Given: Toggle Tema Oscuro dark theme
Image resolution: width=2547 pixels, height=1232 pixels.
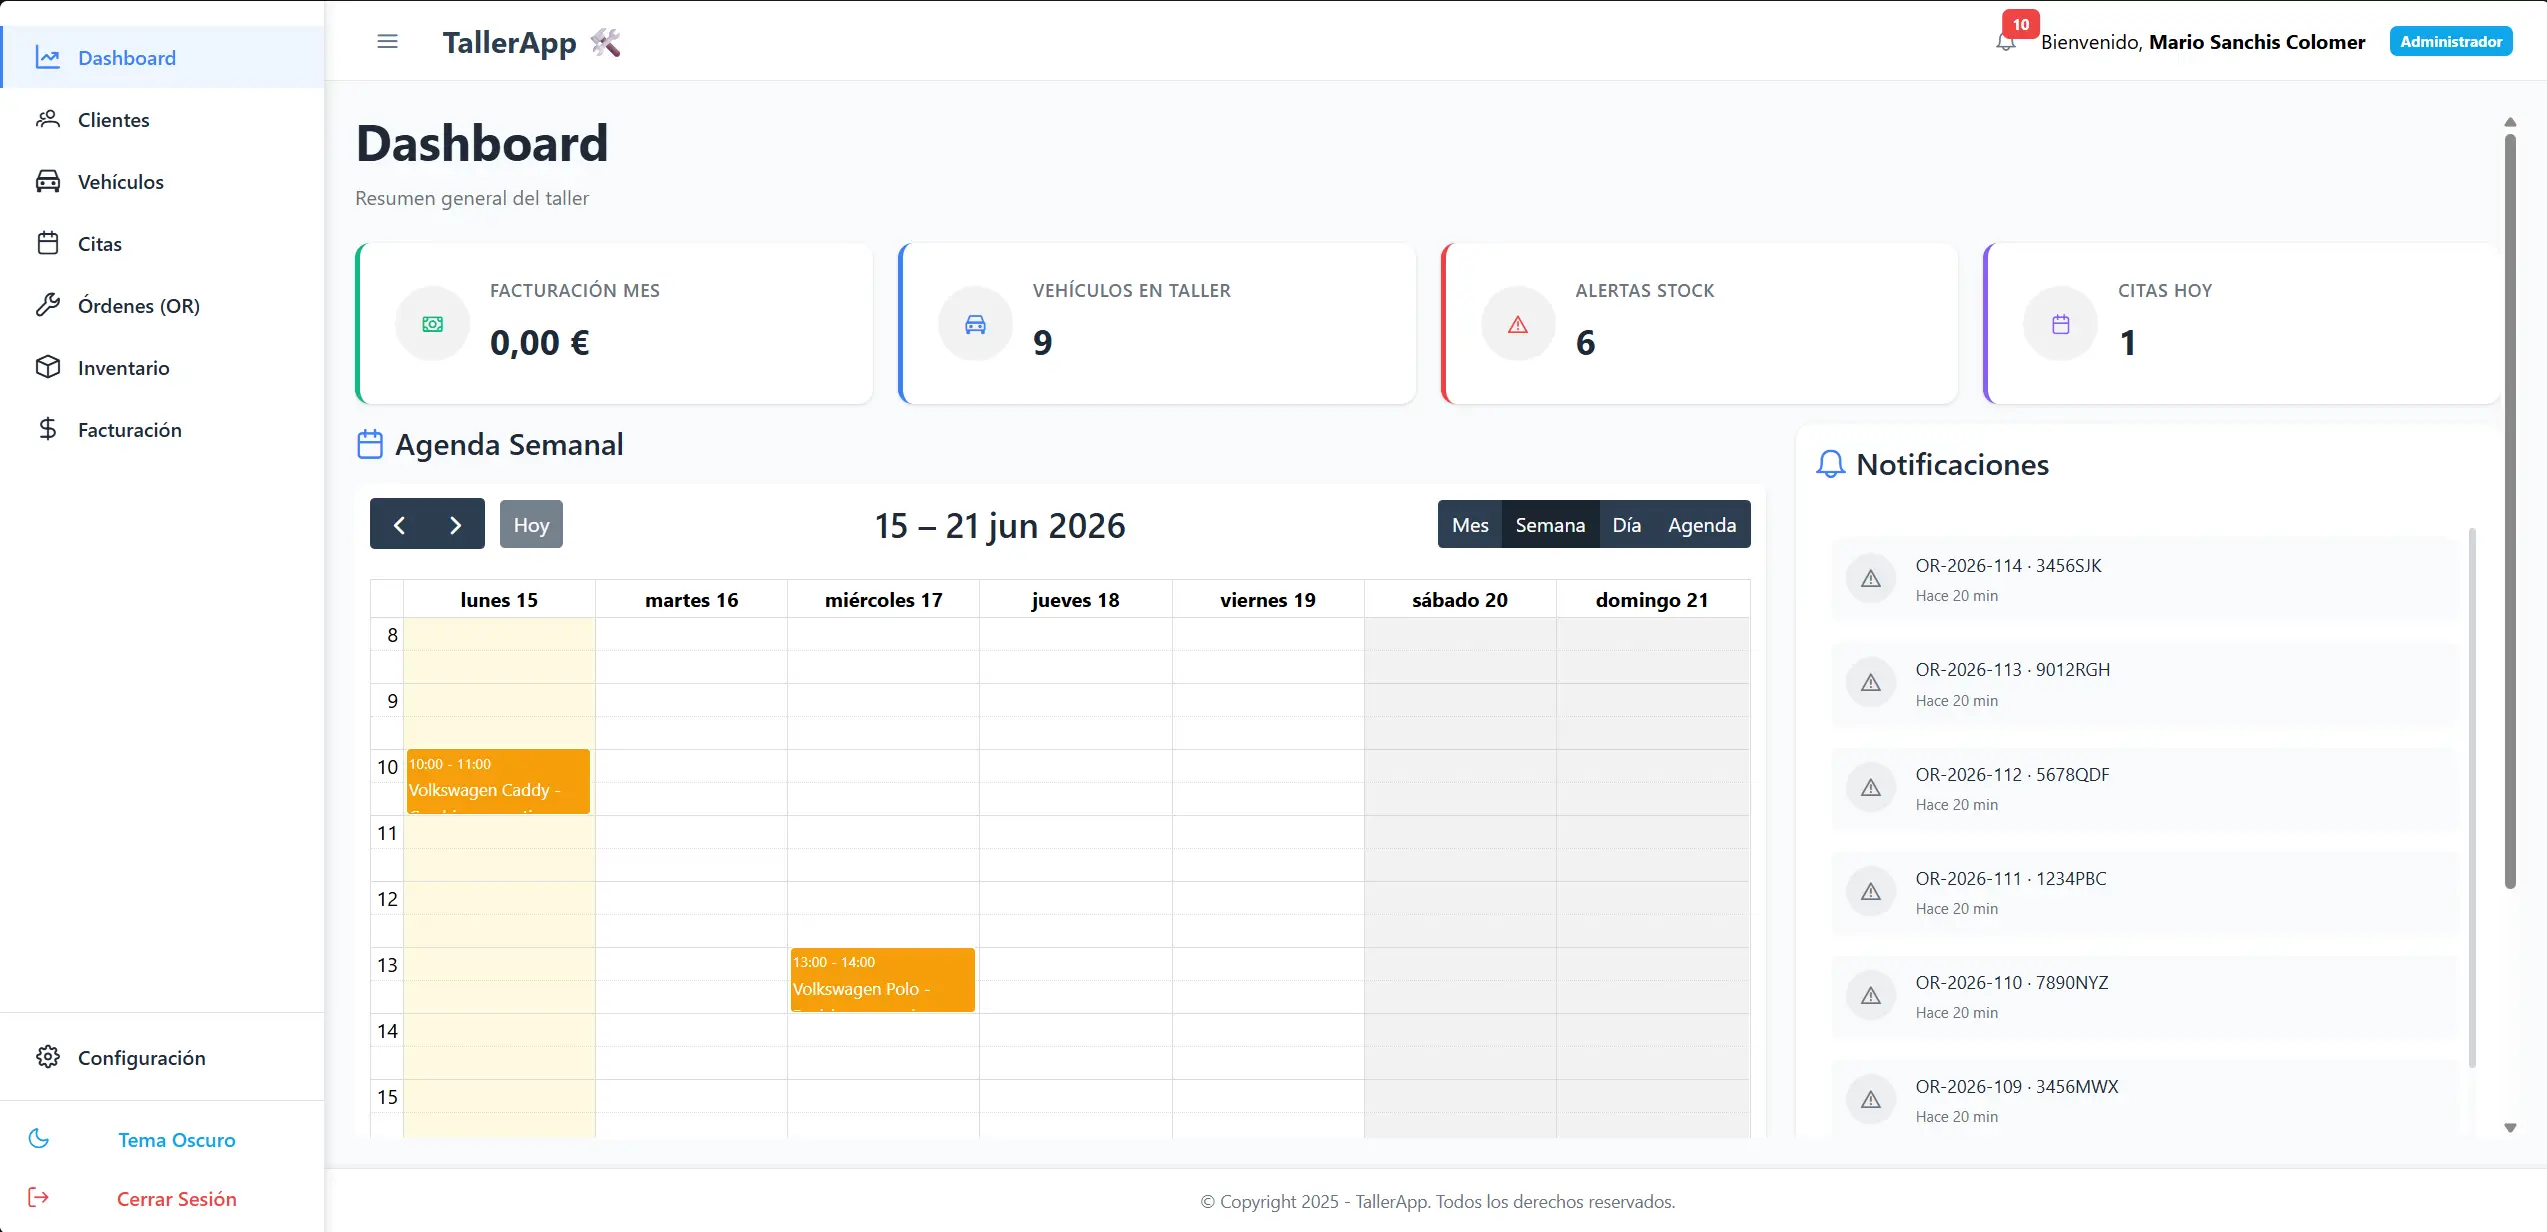Looking at the screenshot, I should tap(162, 1139).
